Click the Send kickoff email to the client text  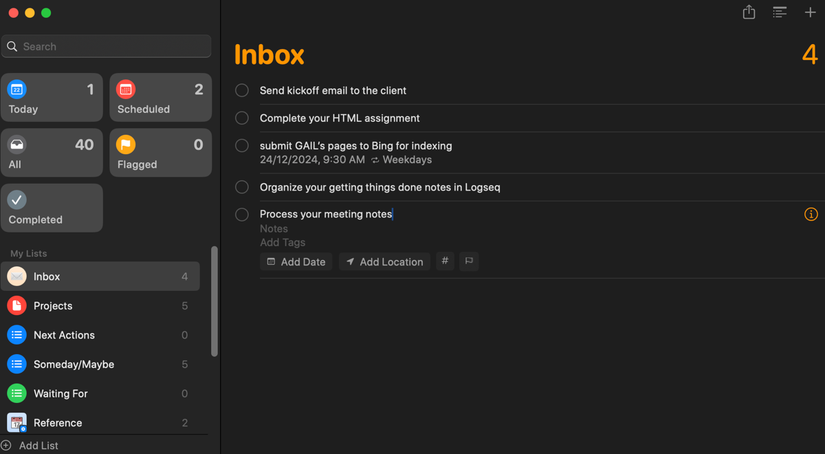333,90
